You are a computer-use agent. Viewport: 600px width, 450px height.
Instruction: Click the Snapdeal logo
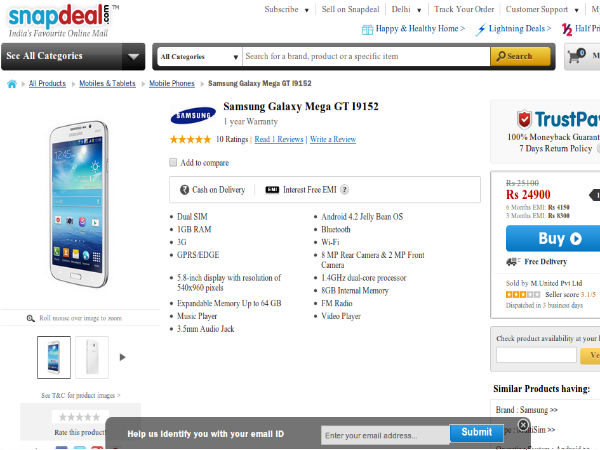tap(58, 16)
